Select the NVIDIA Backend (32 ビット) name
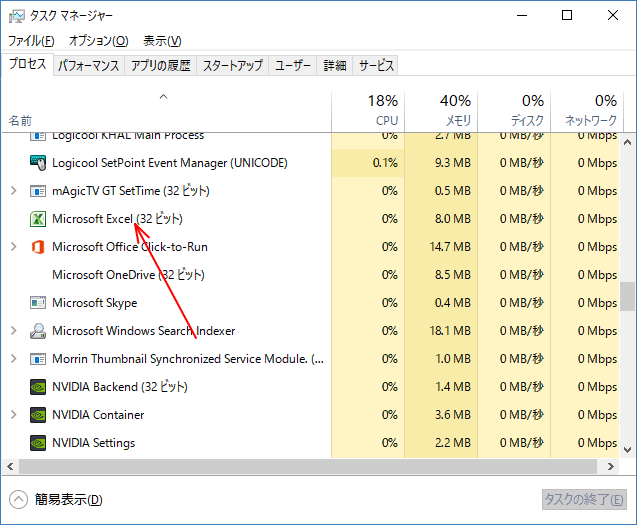The image size is (637, 525). 120,387
